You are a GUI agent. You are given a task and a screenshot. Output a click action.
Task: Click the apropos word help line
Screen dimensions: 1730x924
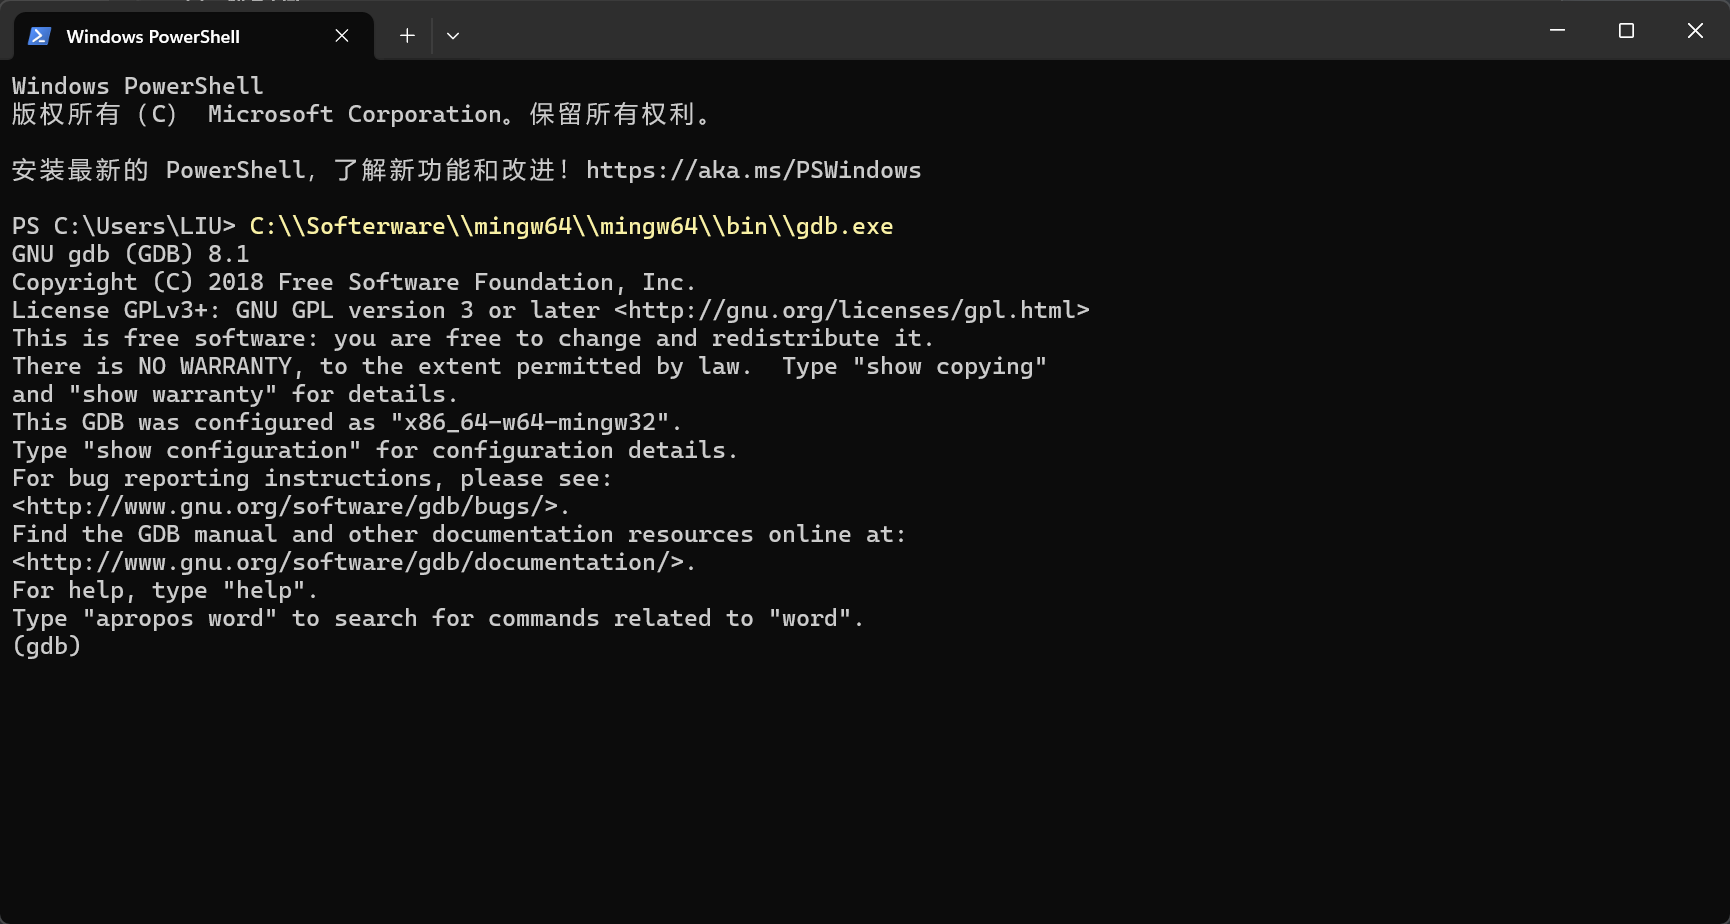point(437,618)
